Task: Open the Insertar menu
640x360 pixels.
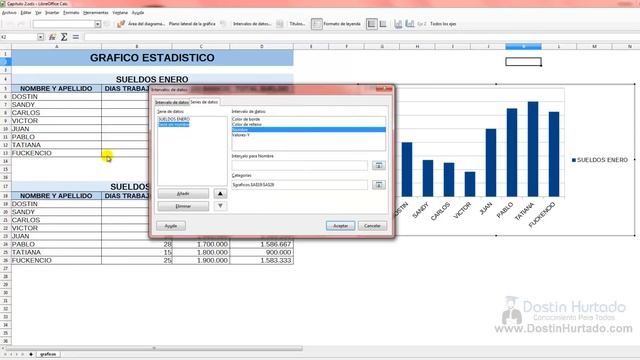Action: (52, 13)
